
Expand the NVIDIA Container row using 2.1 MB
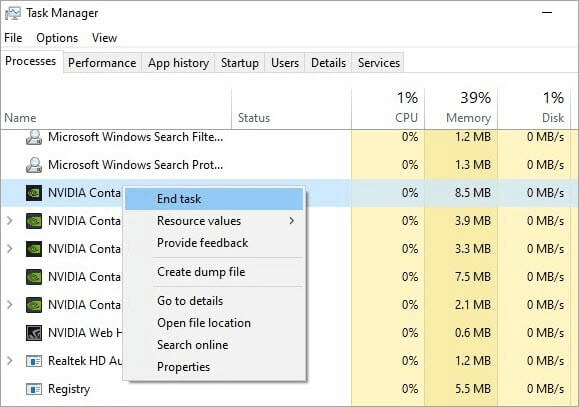click(x=10, y=305)
